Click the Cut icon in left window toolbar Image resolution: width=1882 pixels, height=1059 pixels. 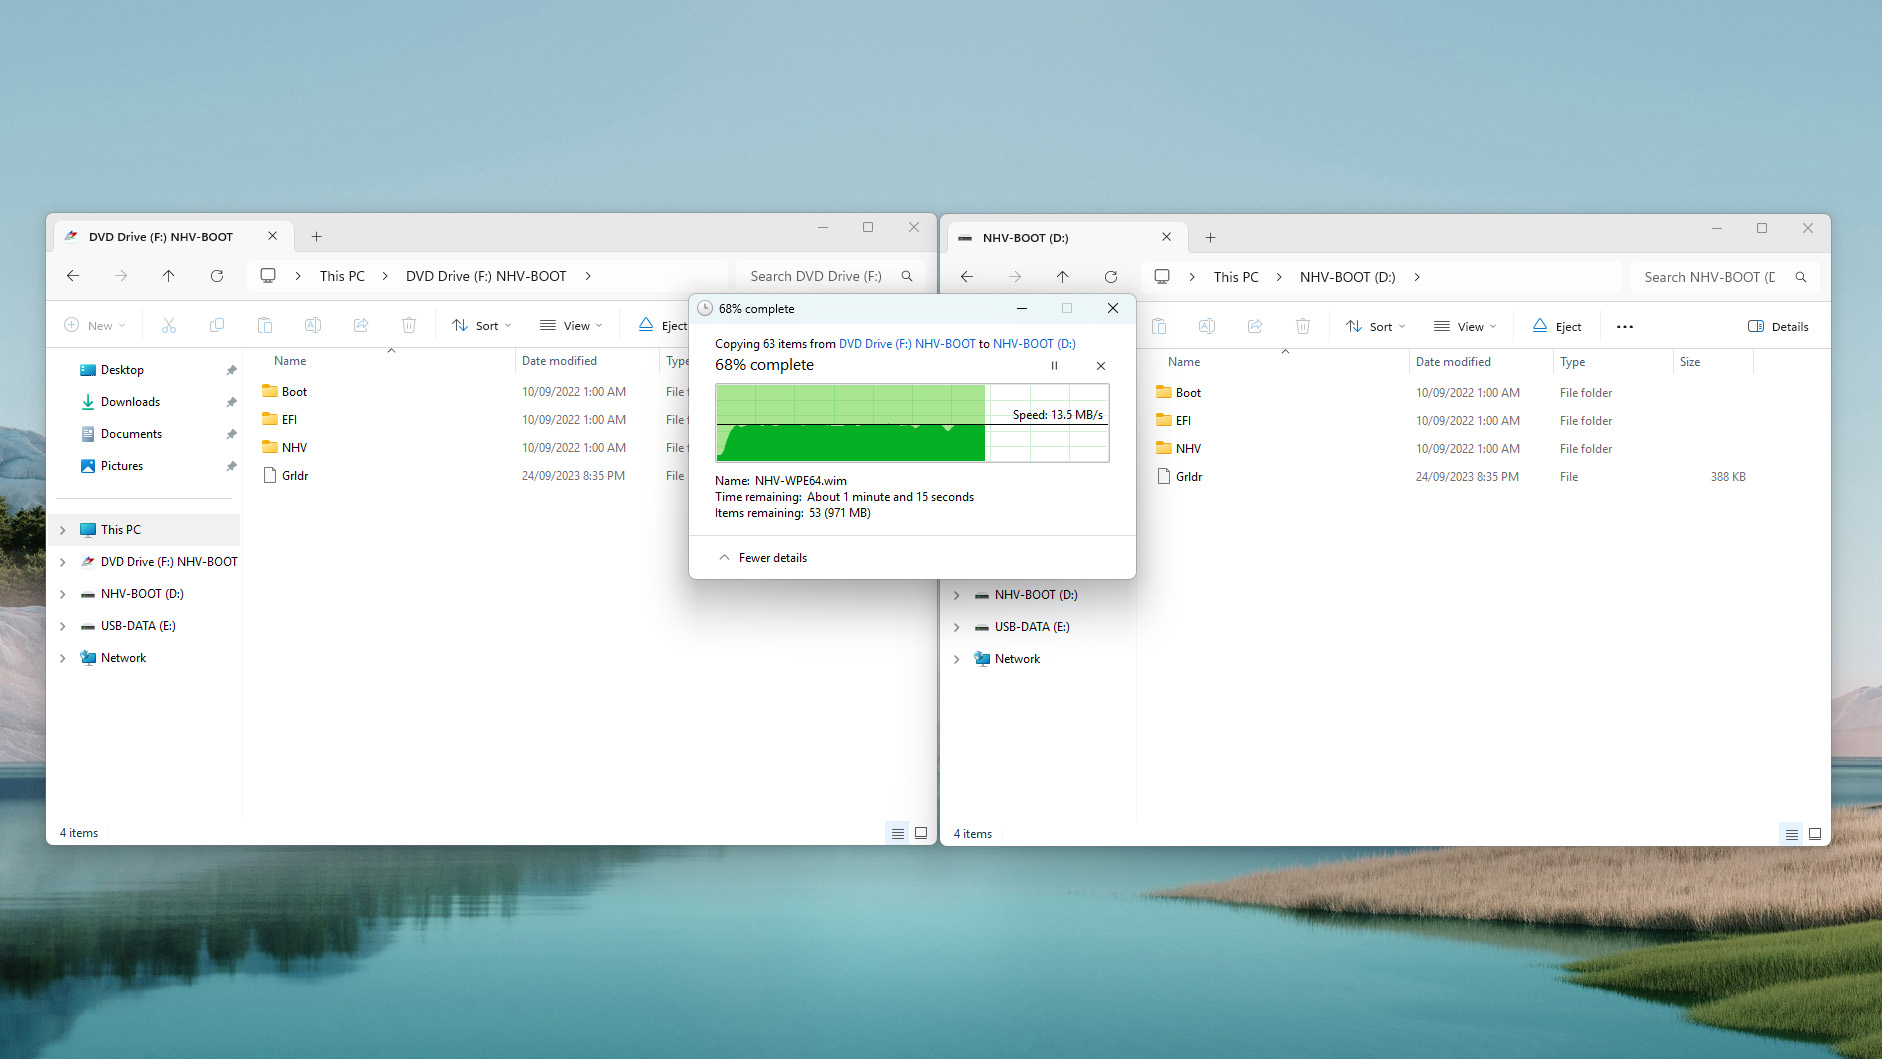tap(169, 326)
